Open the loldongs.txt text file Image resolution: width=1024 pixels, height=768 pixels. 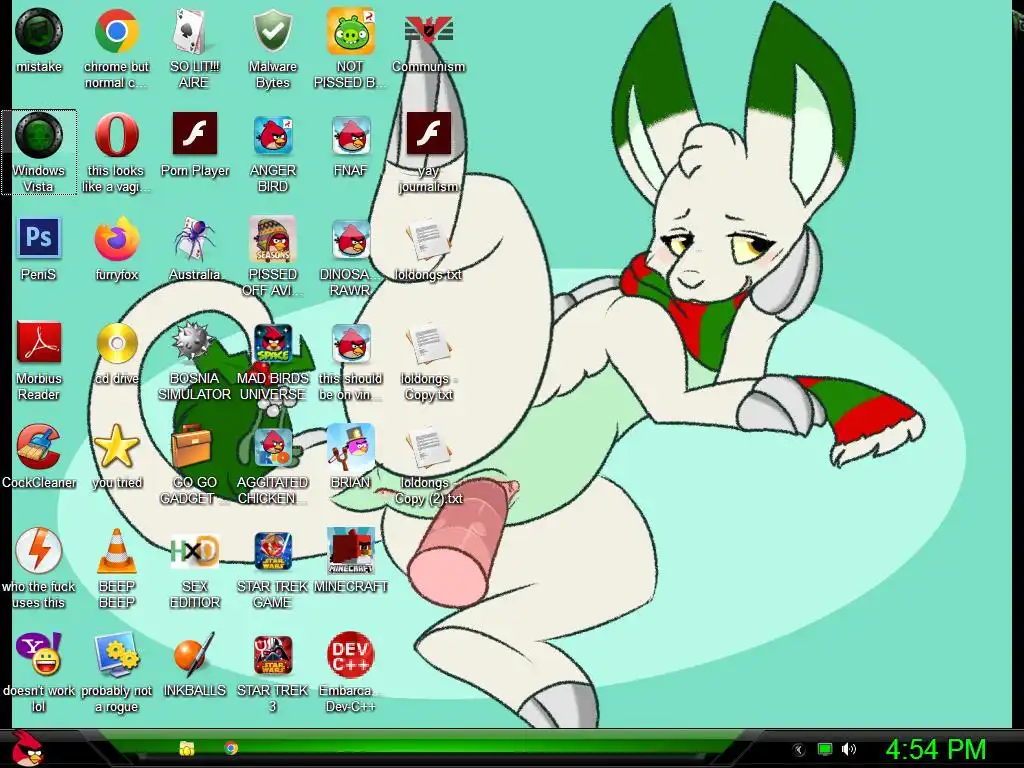428,239
